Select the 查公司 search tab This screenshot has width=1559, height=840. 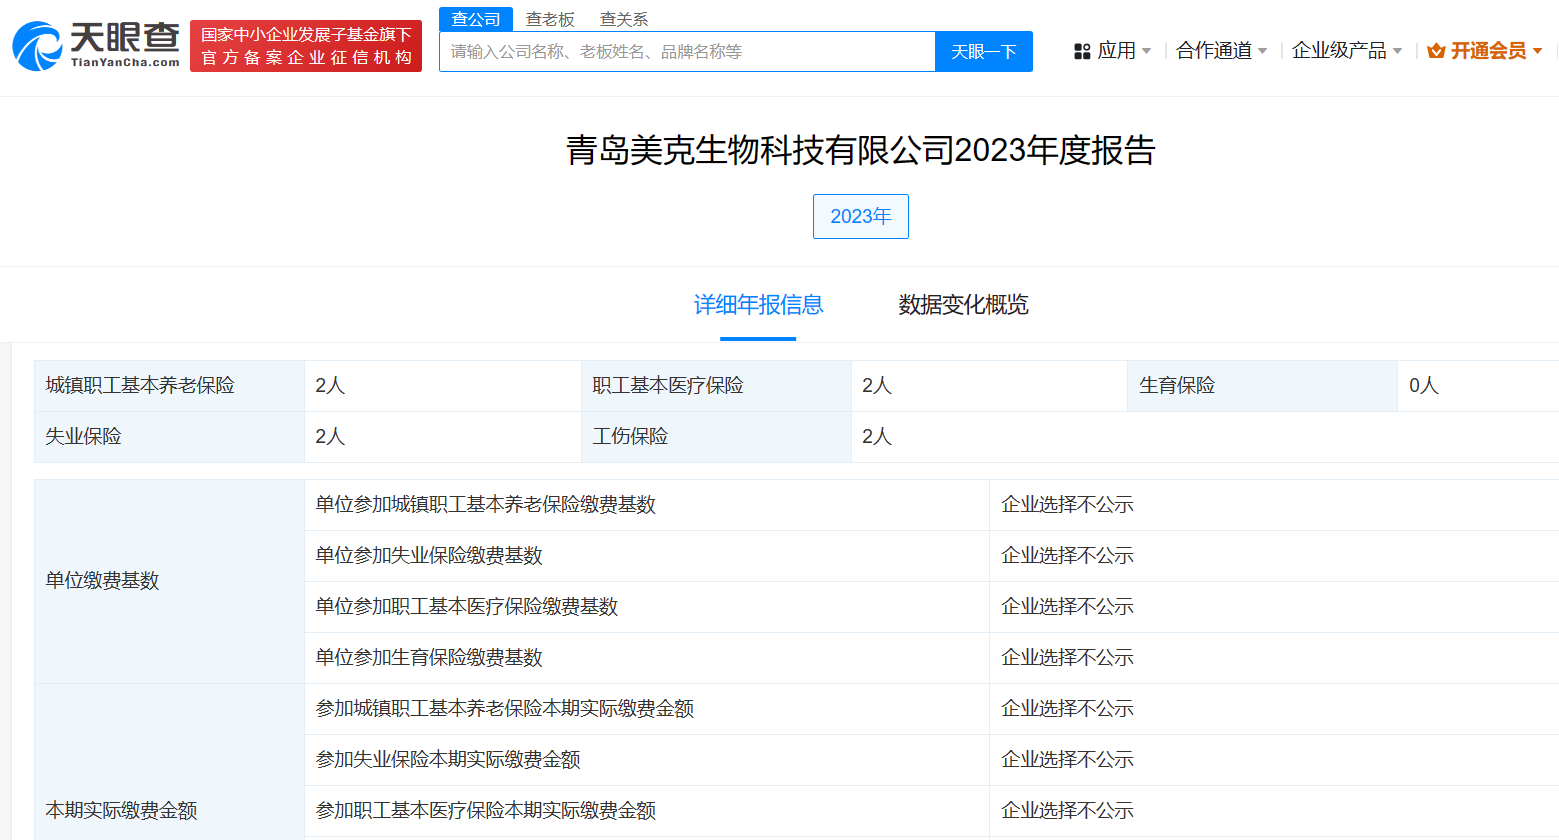[x=475, y=17]
